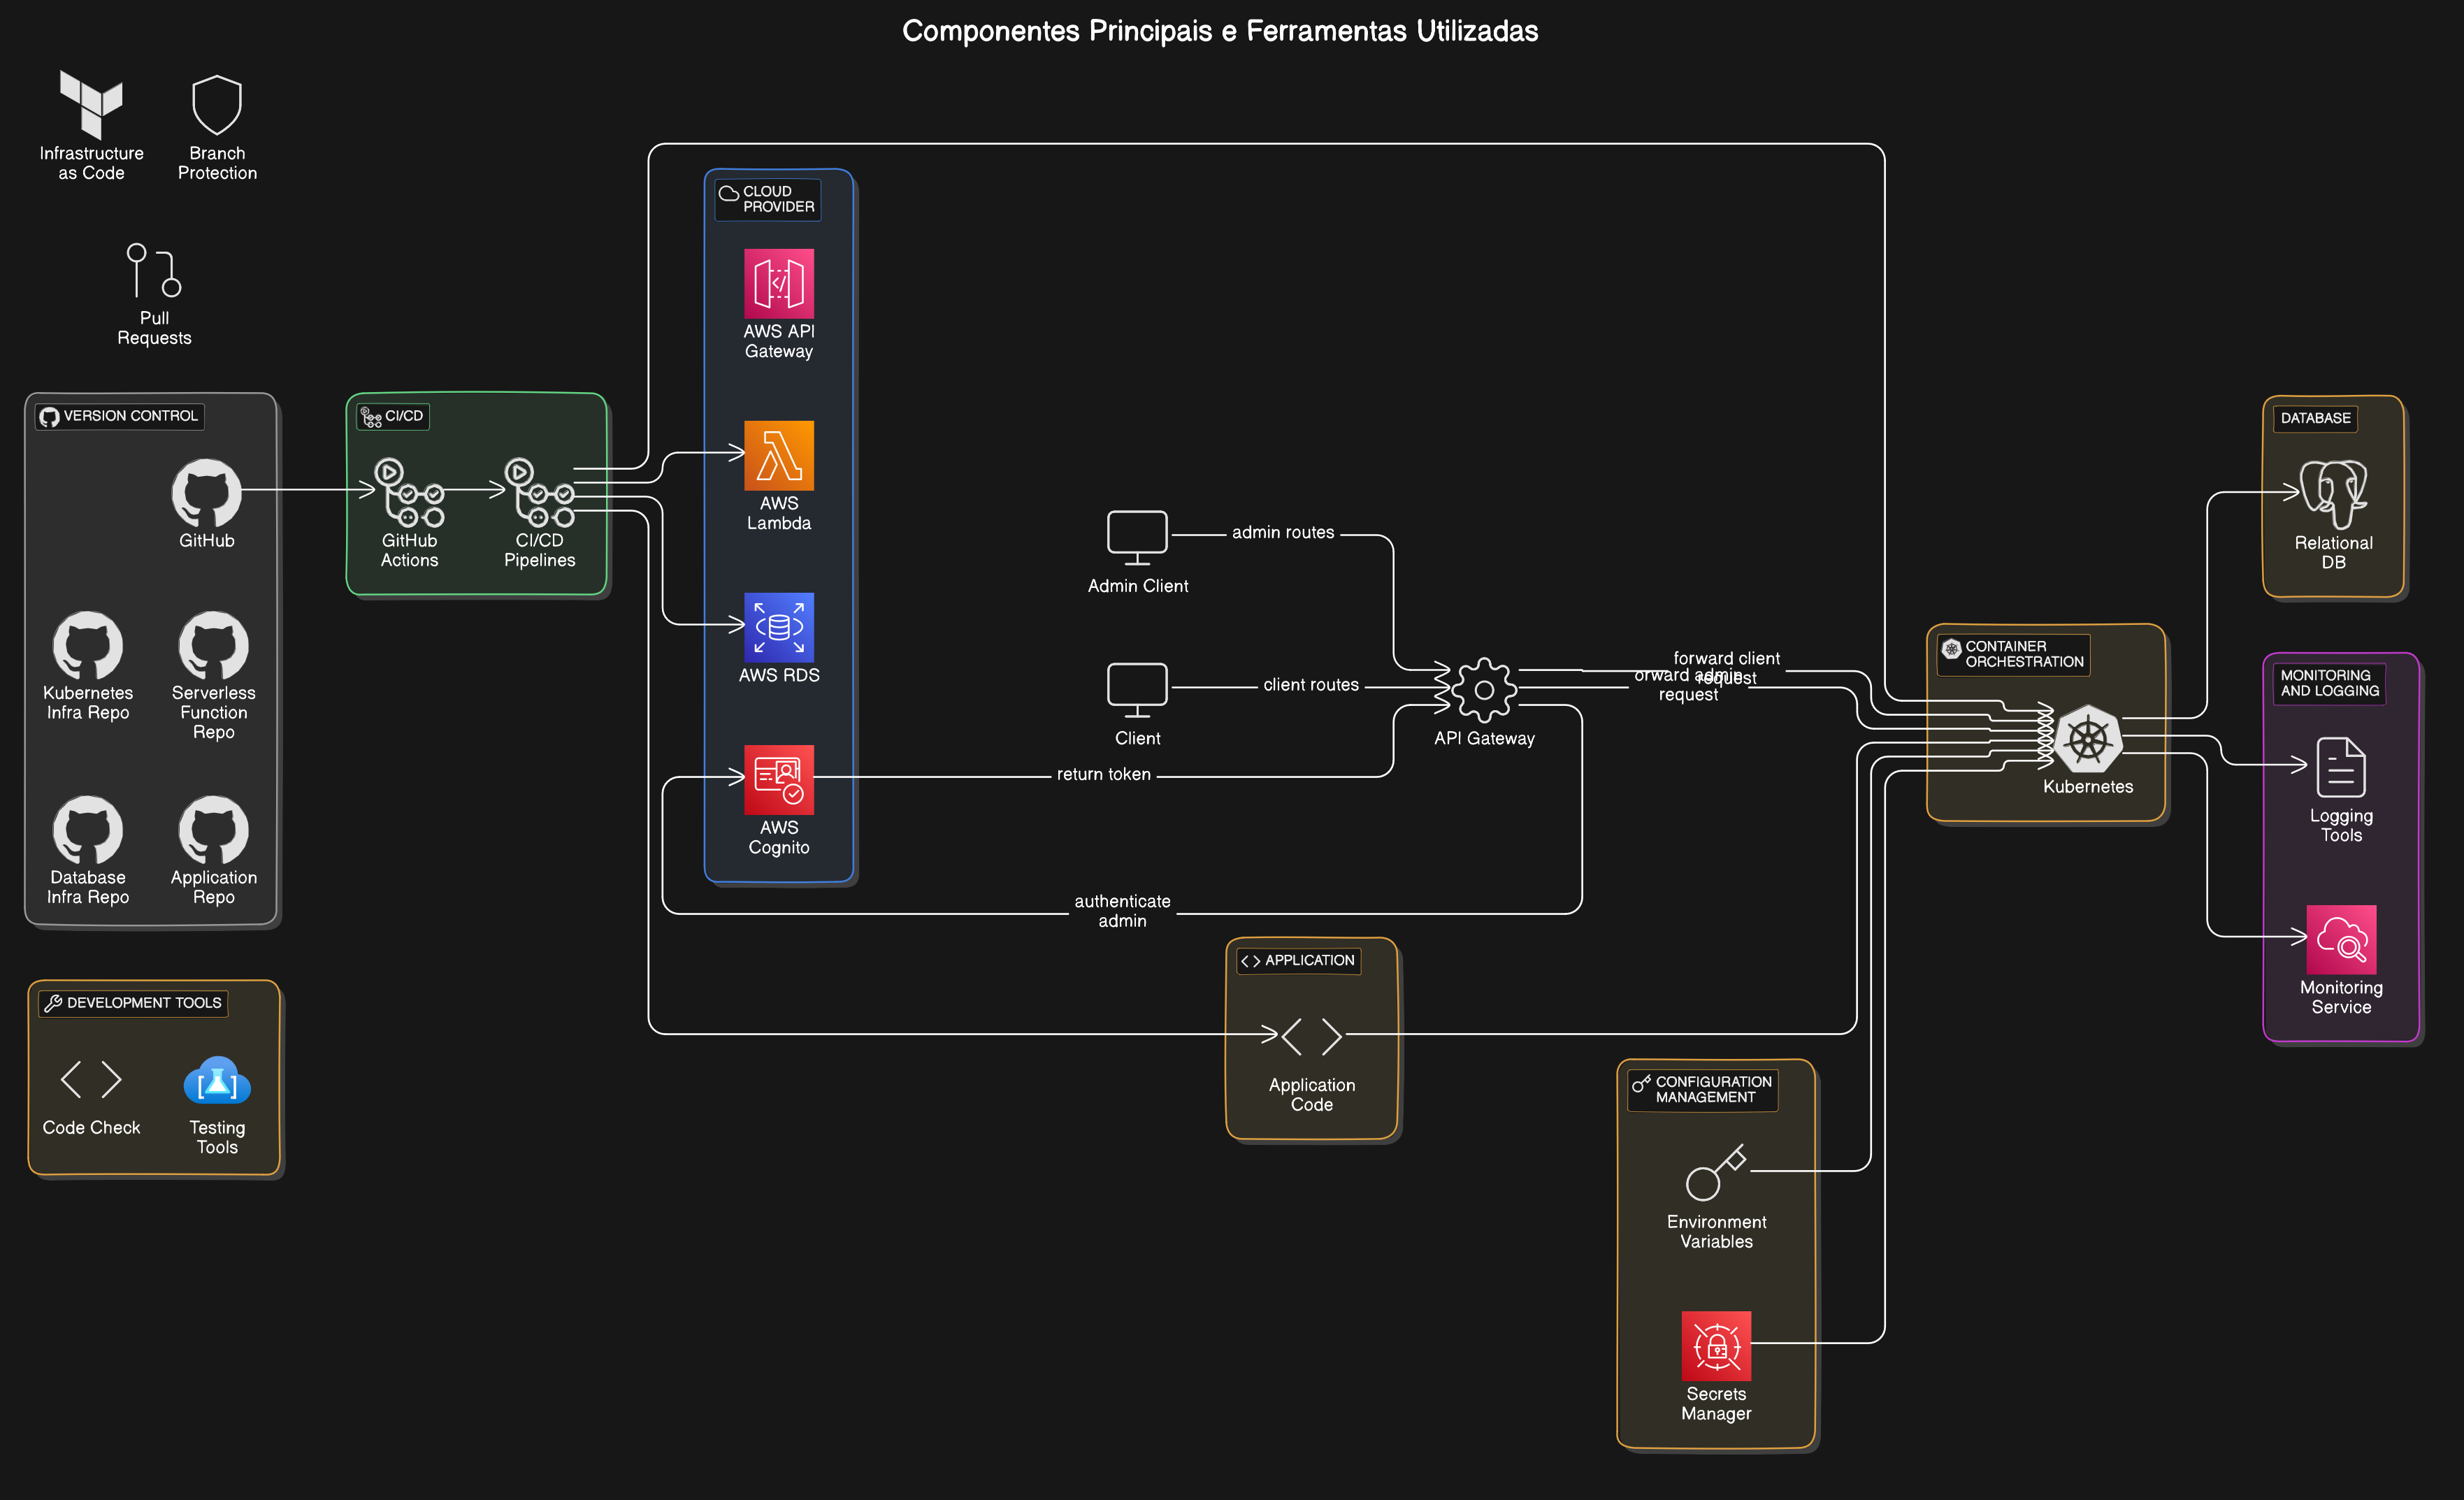Click the diagram title text

click(x=1219, y=31)
